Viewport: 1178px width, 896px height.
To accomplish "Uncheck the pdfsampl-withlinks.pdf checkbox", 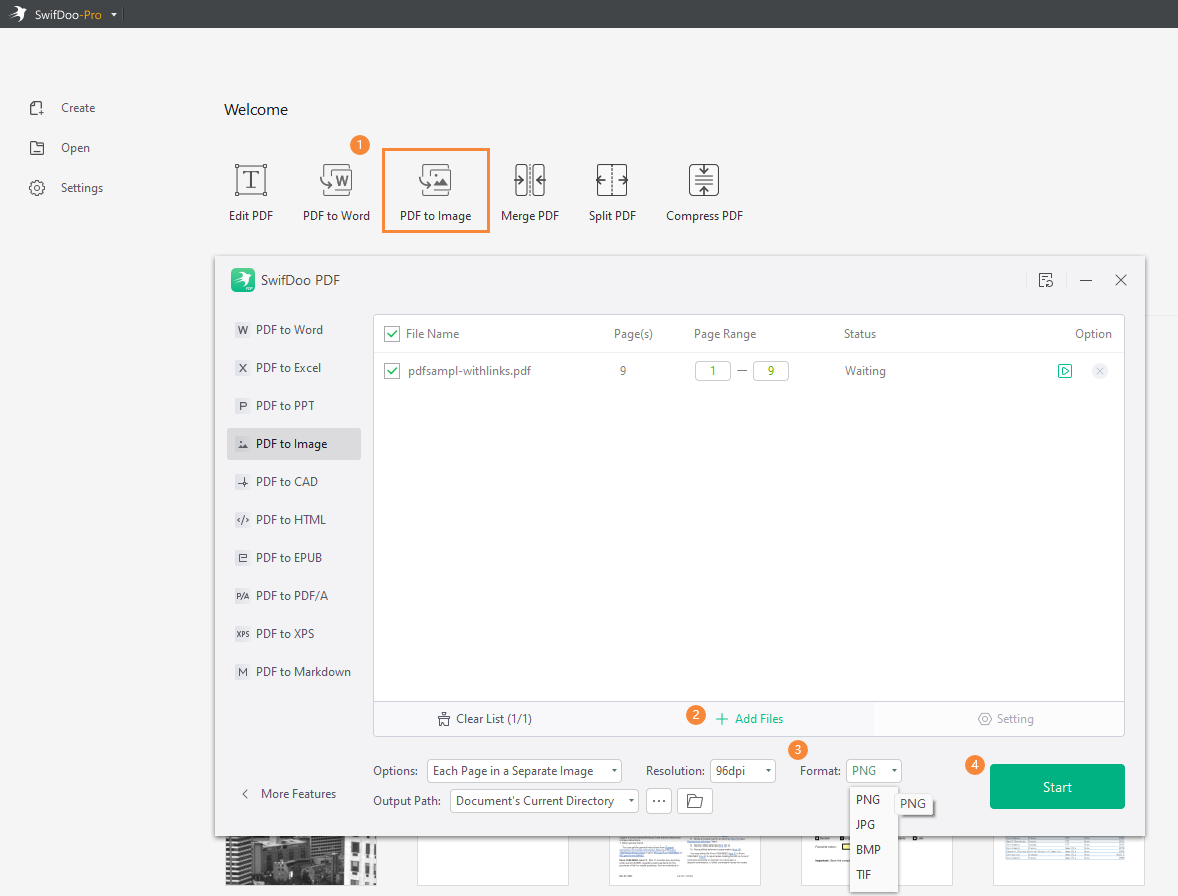I will 392,371.
